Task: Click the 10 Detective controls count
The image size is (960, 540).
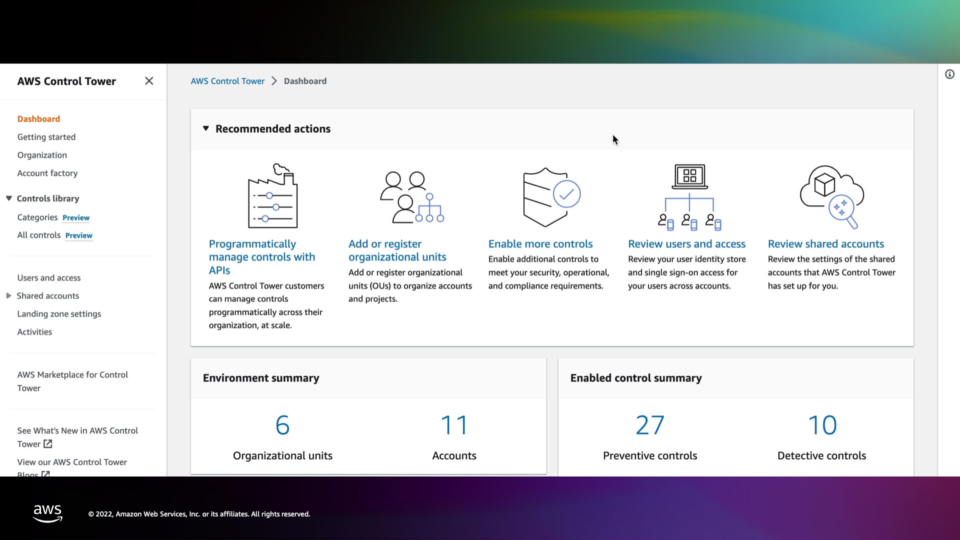Action: (822, 425)
